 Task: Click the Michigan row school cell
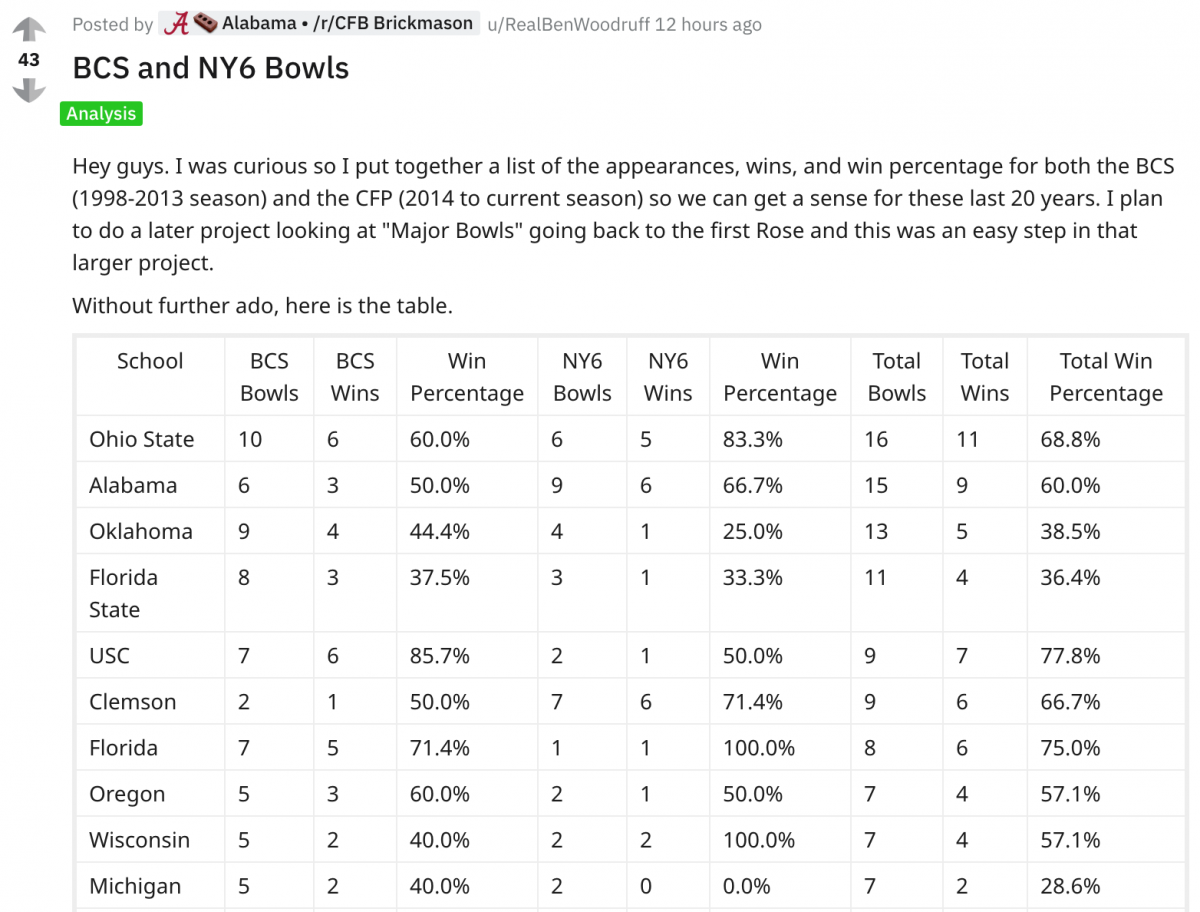(x=150, y=886)
